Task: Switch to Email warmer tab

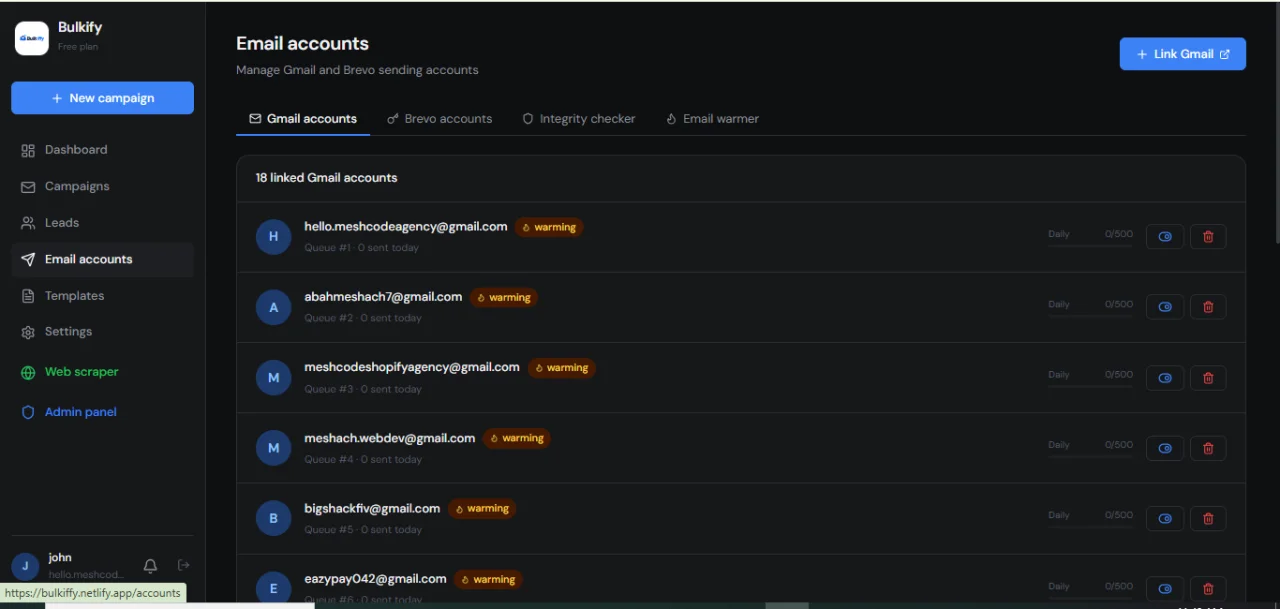Action: pyautogui.click(x=713, y=118)
